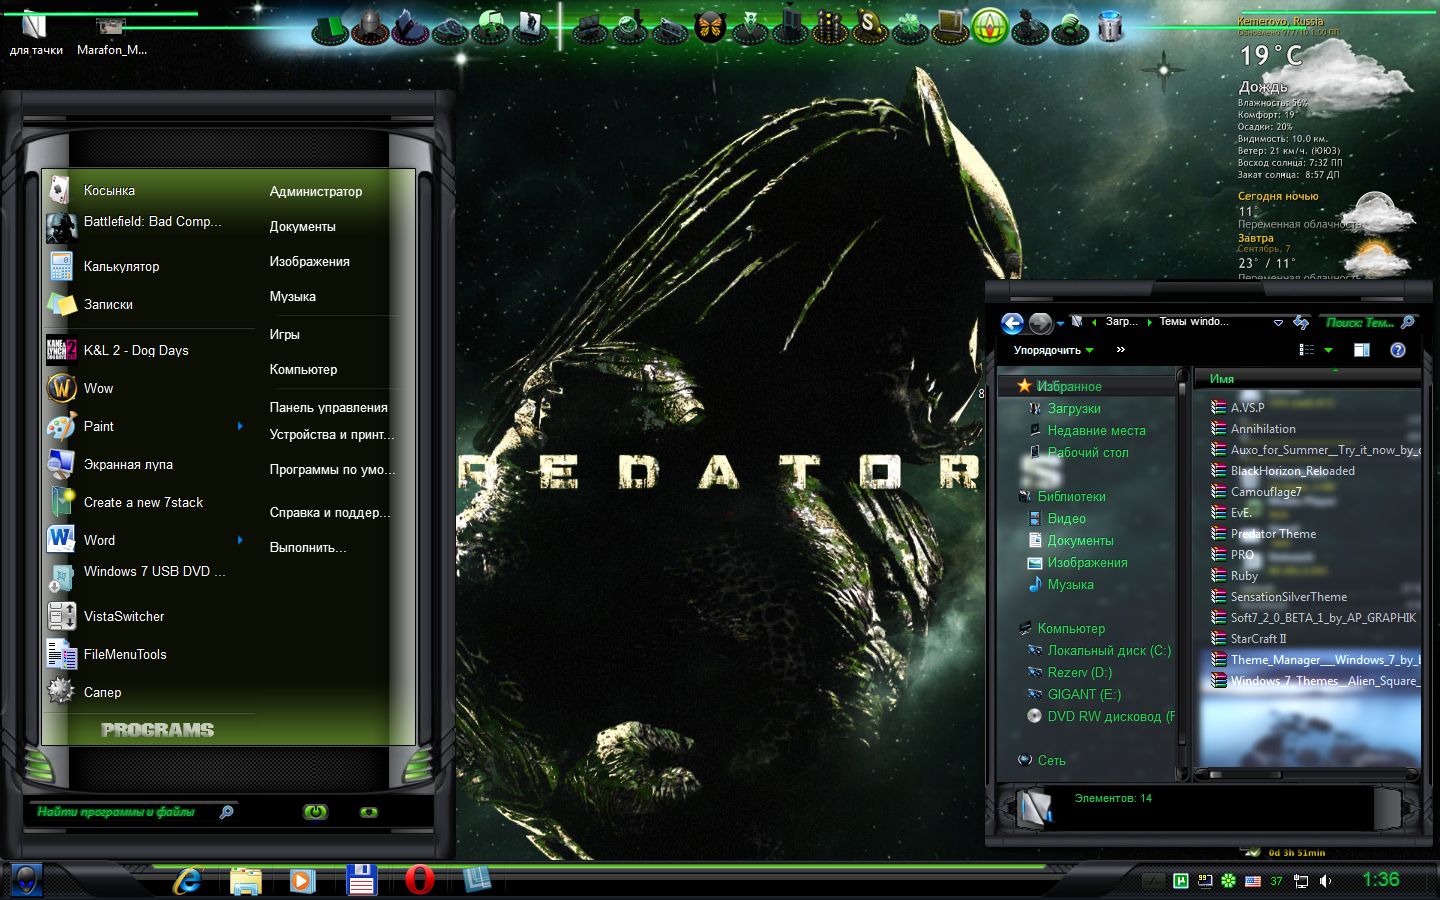Select the StarCraft II folder
Viewport: 1440px width, 900px height.
pyautogui.click(x=1258, y=638)
